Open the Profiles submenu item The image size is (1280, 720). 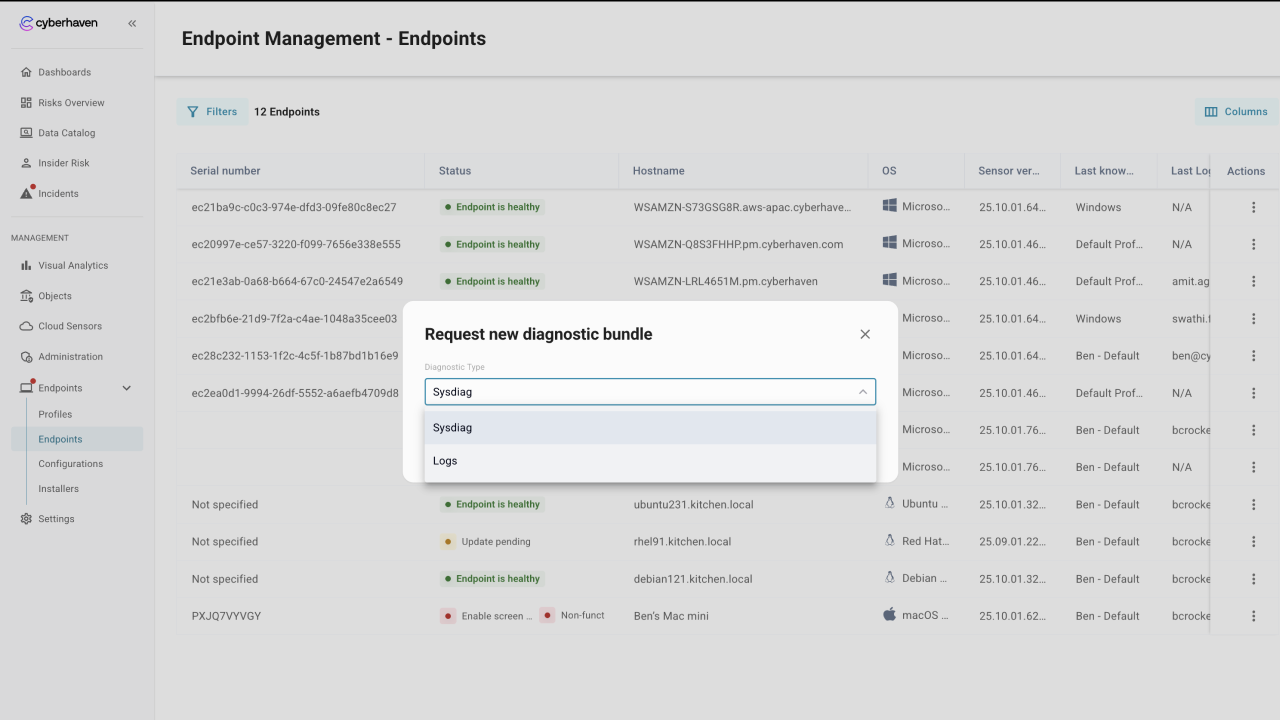point(55,414)
